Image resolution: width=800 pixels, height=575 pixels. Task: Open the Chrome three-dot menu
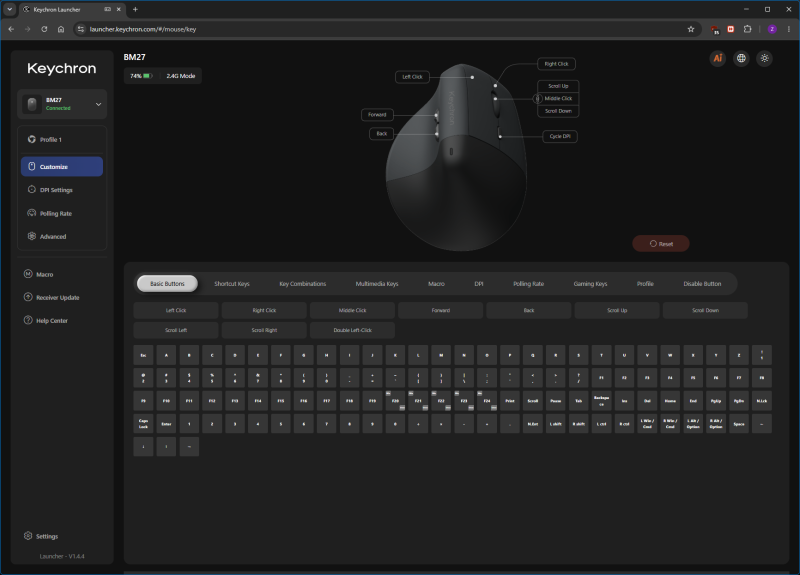[789, 29]
